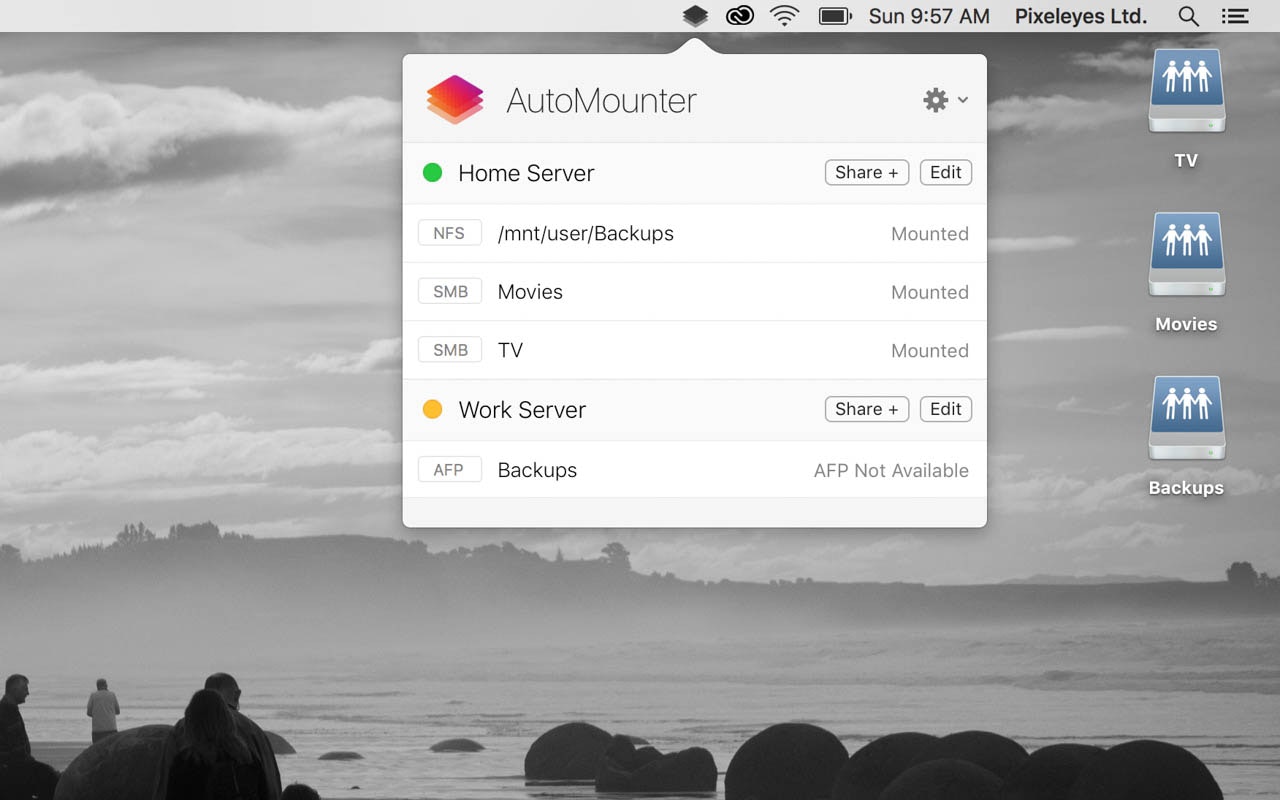Open the AutoMounter menu bar icon
The width and height of the screenshot is (1280, 800).
coord(694,16)
